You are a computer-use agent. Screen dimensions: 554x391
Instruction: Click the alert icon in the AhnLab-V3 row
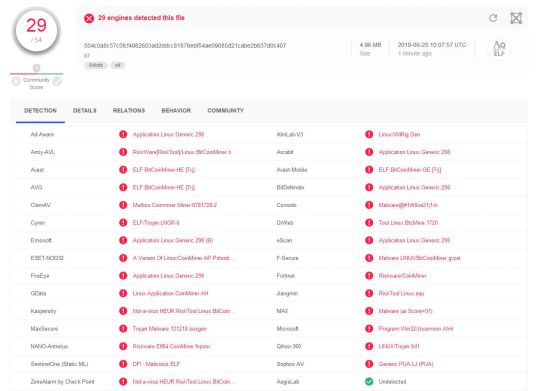(369, 134)
